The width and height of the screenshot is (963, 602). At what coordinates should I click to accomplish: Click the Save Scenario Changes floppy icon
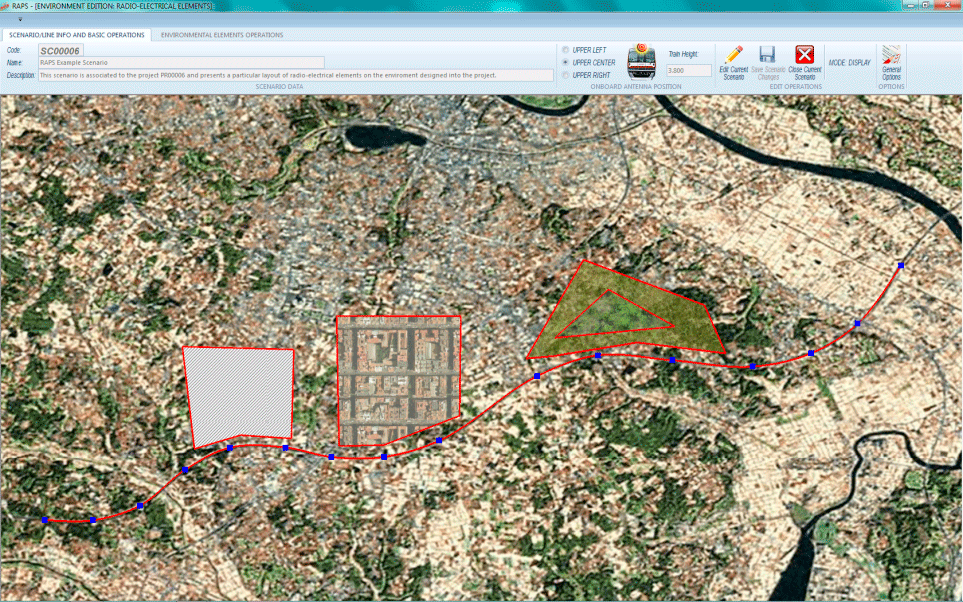[x=767, y=55]
